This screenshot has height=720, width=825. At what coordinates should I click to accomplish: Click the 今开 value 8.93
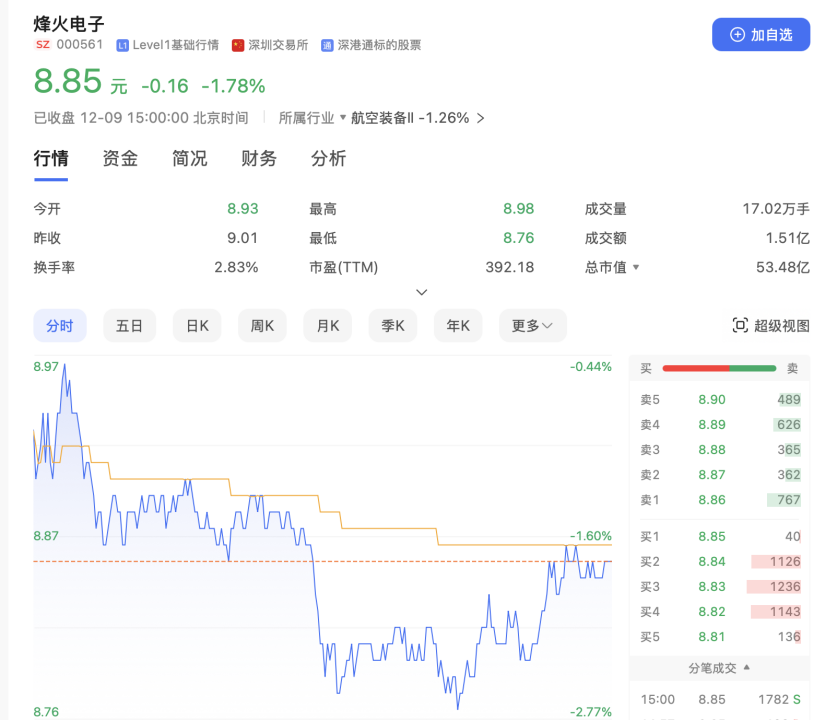[x=243, y=209]
